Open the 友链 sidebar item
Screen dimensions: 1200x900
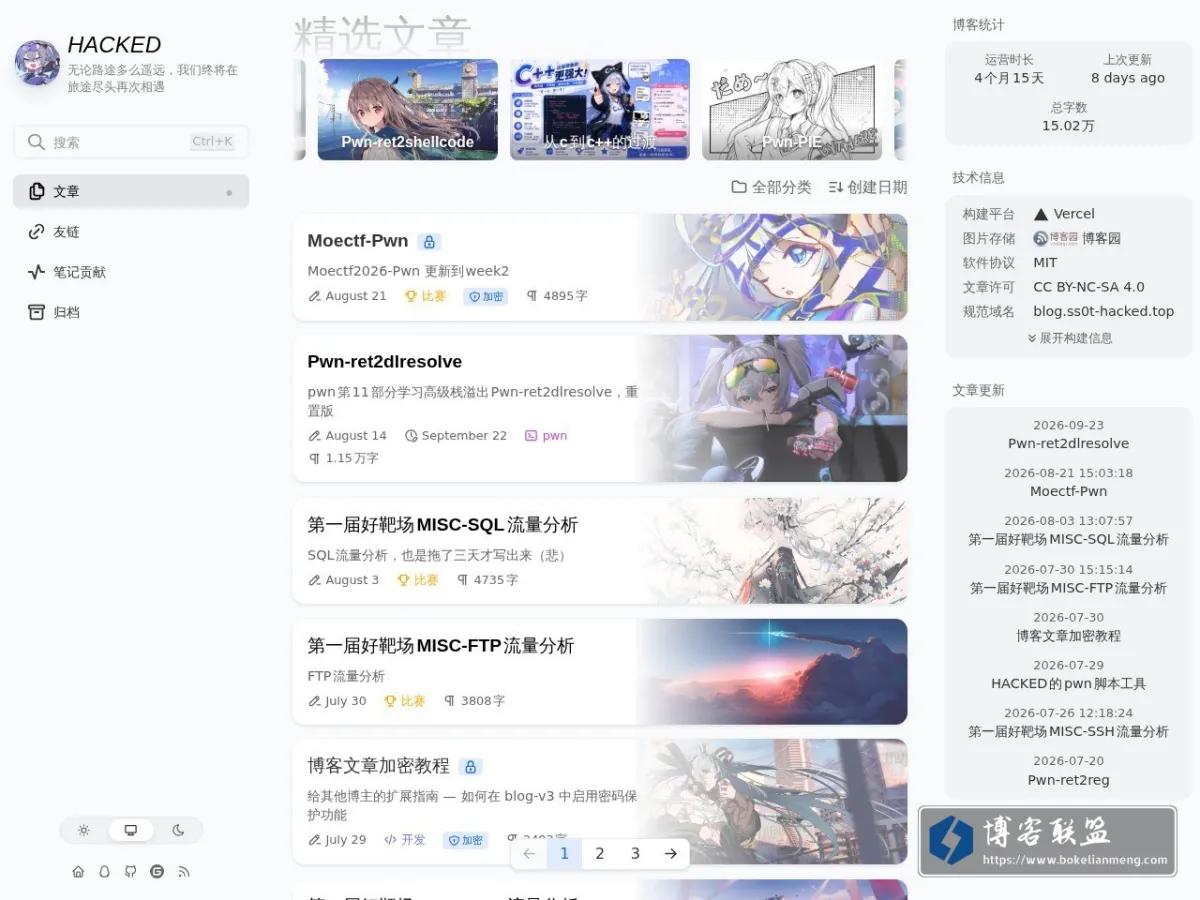[x=131, y=232]
